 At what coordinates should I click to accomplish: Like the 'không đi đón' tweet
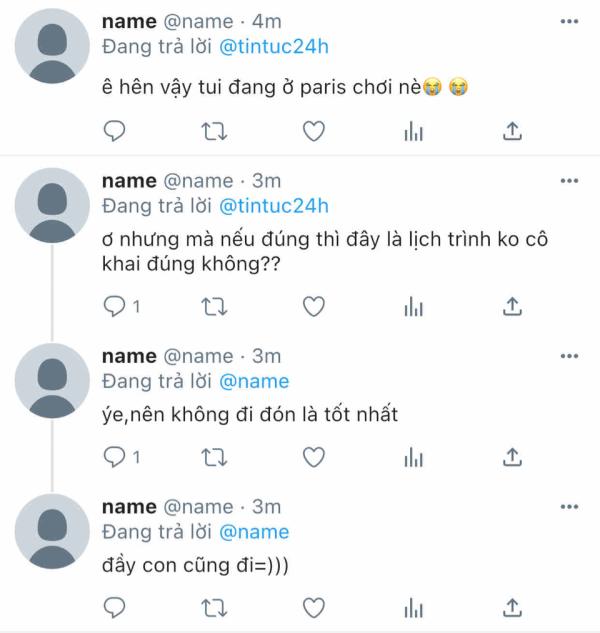(314, 457)
